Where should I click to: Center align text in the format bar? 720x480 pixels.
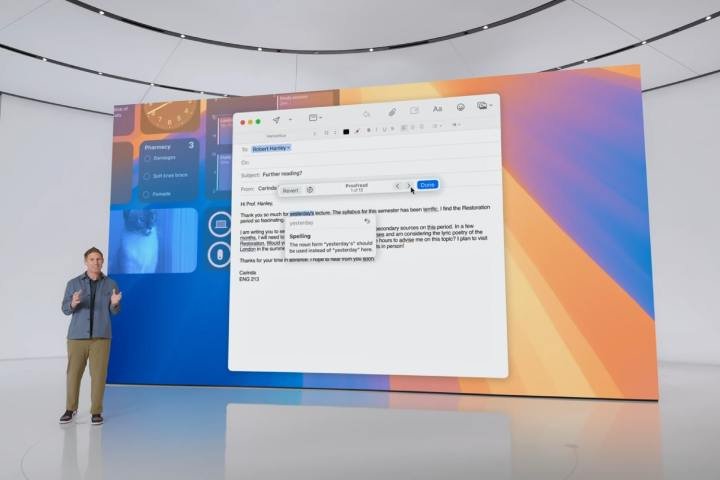(413, 128)
